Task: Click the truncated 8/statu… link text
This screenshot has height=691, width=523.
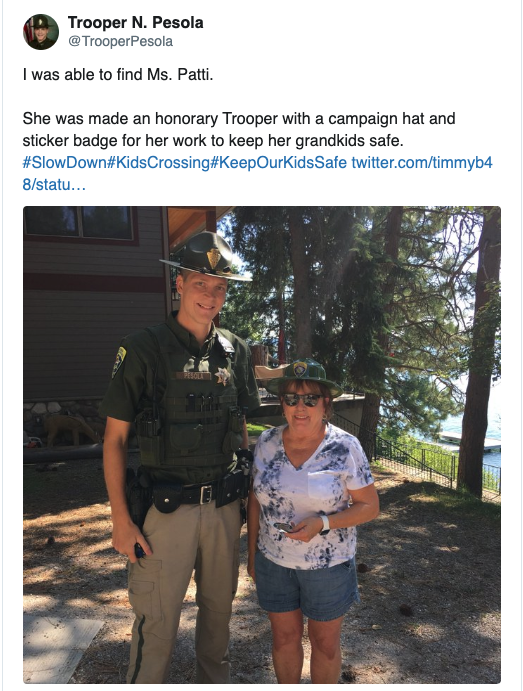Action: coord(54,184)
